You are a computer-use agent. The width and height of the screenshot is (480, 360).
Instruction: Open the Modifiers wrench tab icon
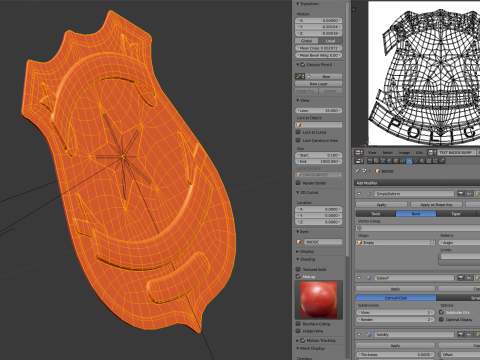tap(409, 161)
